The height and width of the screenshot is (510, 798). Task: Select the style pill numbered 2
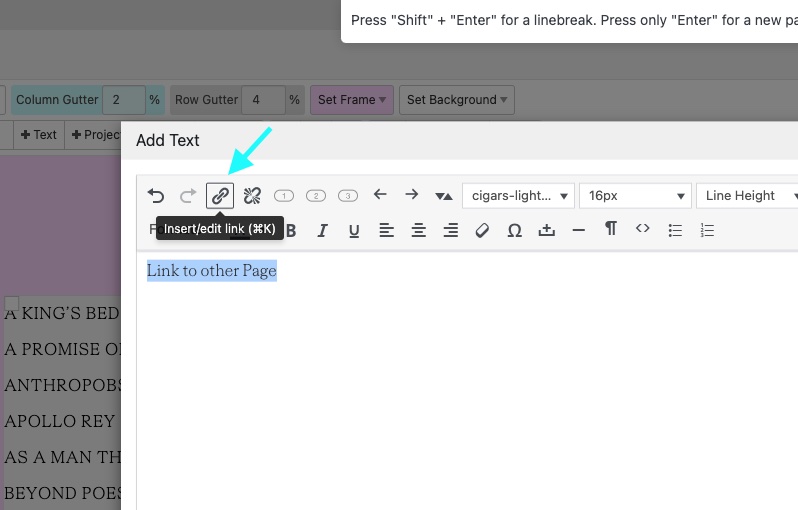[x=316, y=196]
